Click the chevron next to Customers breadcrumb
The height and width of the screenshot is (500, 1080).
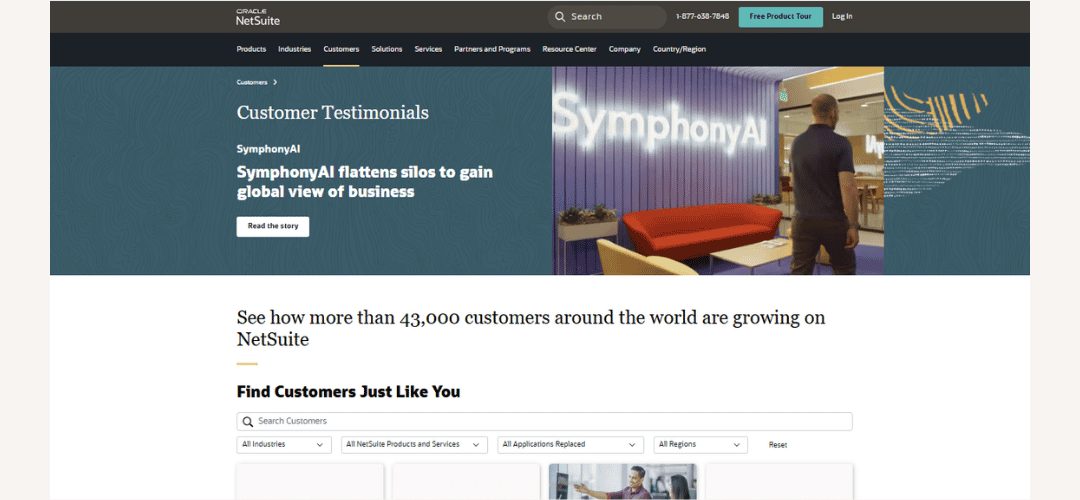pos(275,82)
